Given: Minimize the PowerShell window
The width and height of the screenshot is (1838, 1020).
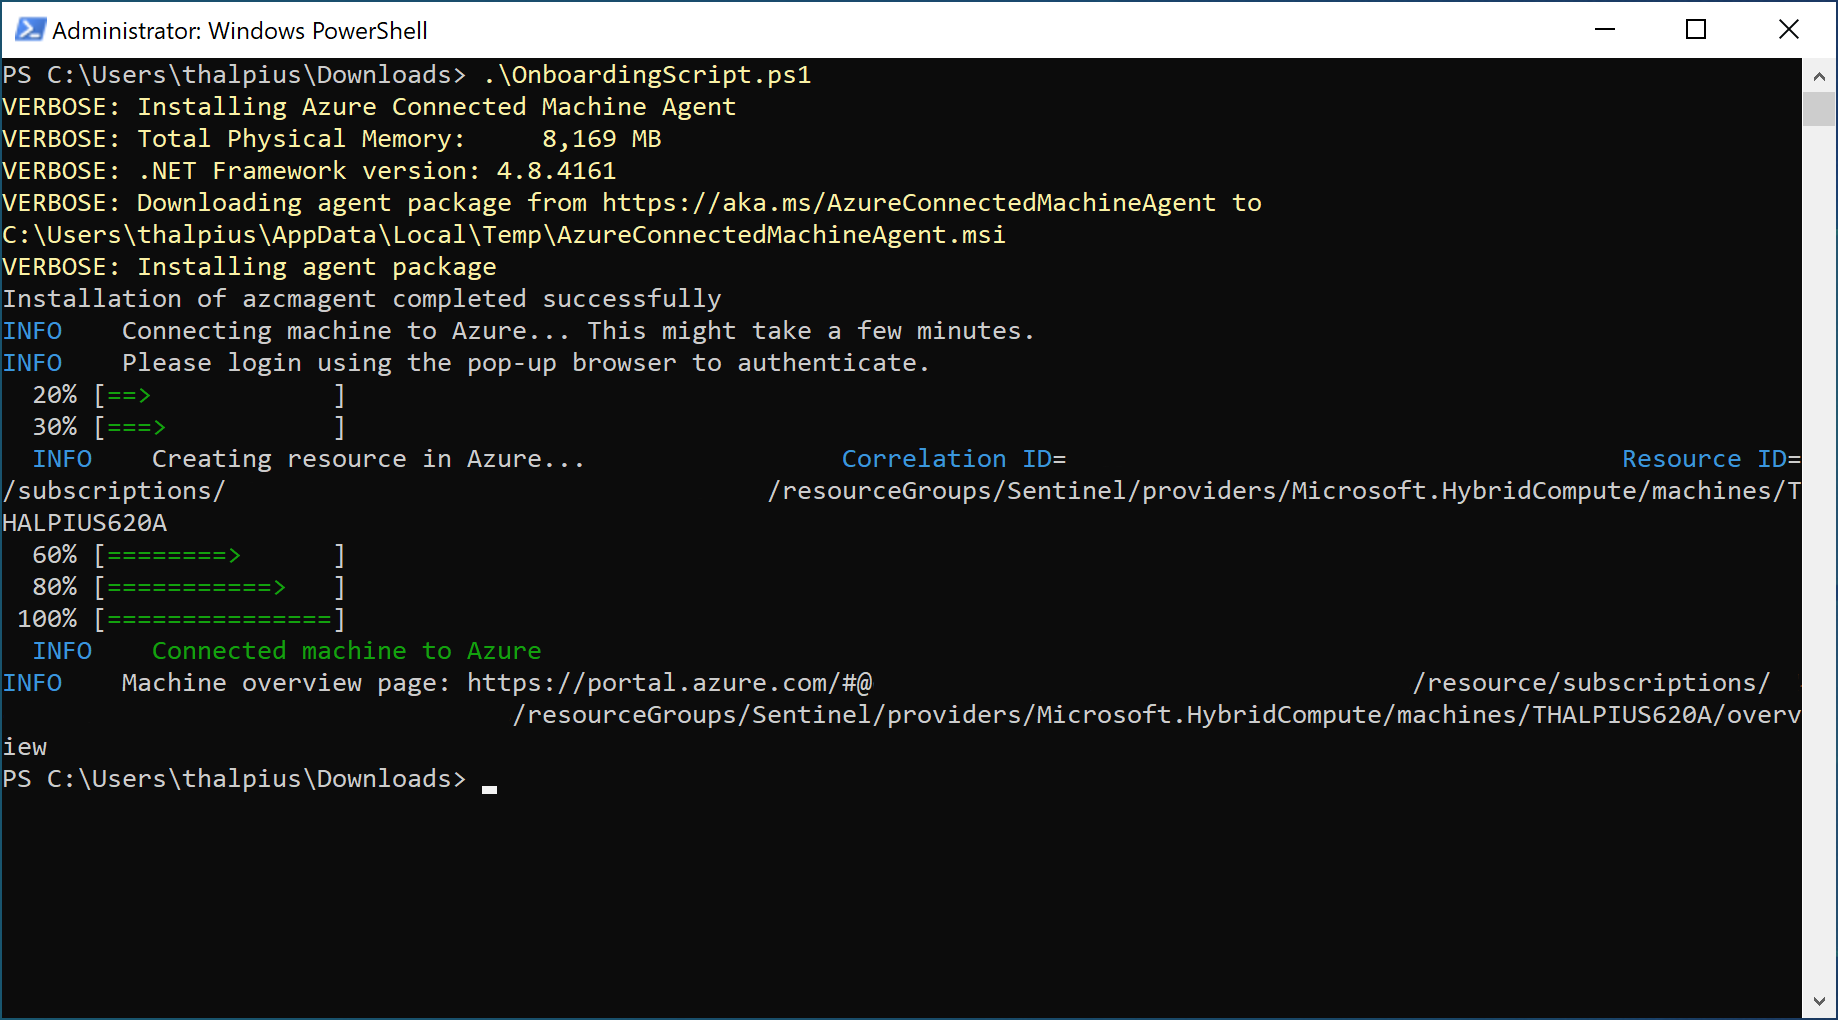Looking at the screenshot, I should tap(1605, 30).
